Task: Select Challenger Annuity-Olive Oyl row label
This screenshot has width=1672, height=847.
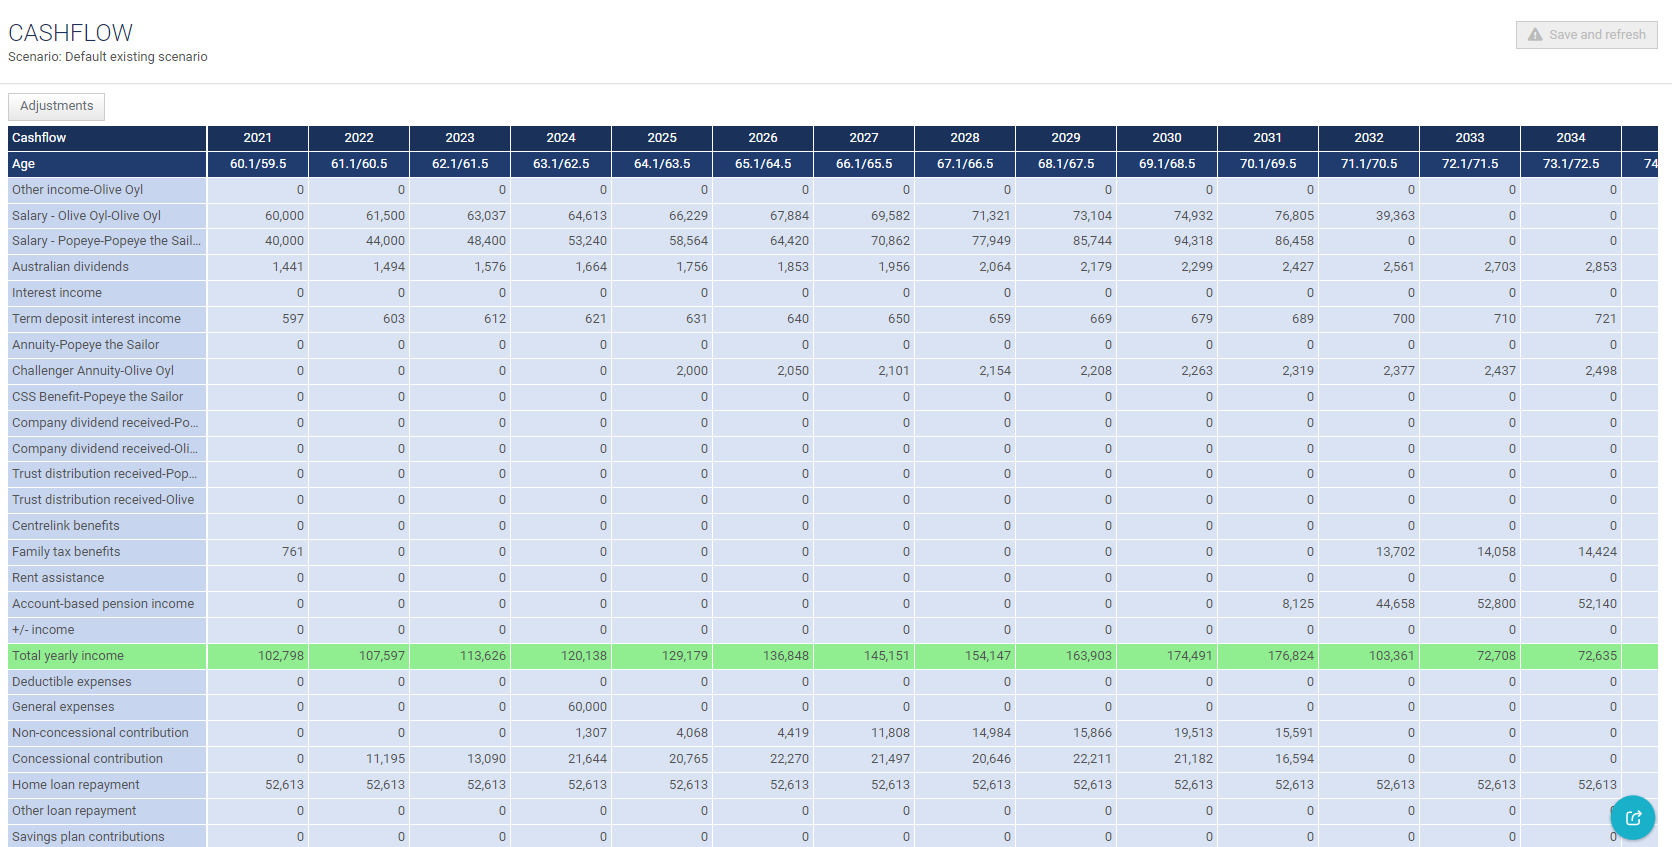Action: click(x=107, y=371)
